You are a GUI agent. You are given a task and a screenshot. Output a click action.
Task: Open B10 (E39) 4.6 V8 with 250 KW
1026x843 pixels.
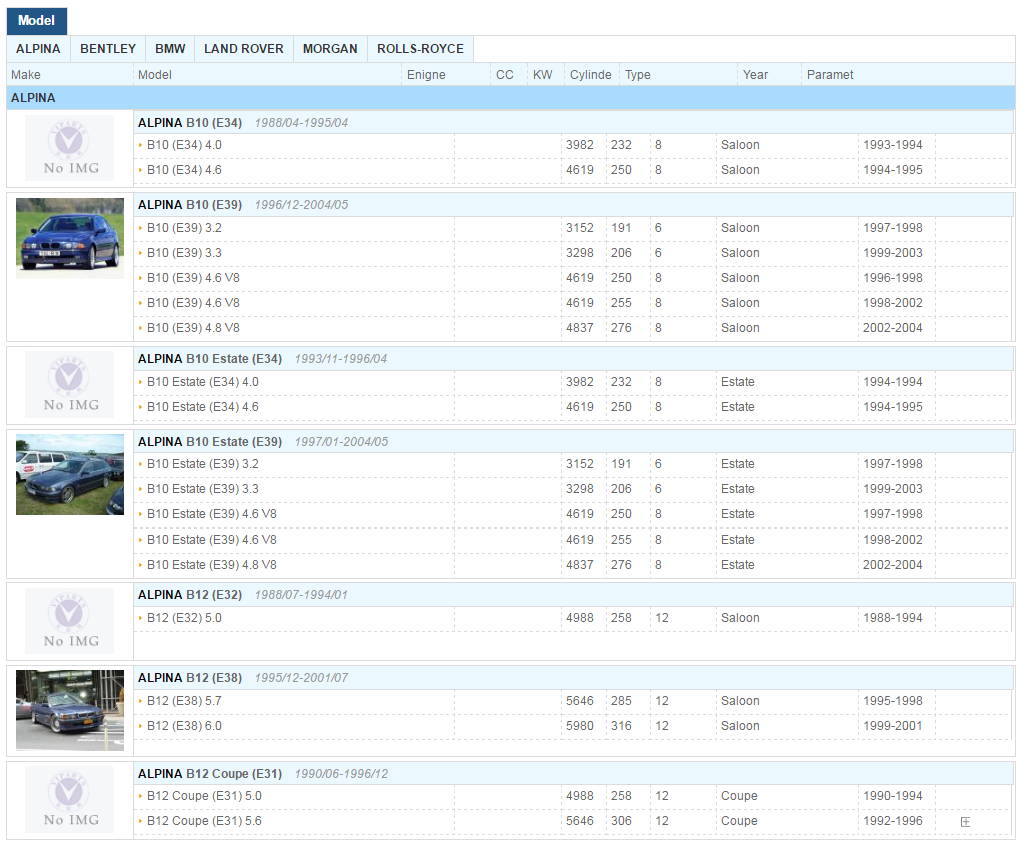193,278
